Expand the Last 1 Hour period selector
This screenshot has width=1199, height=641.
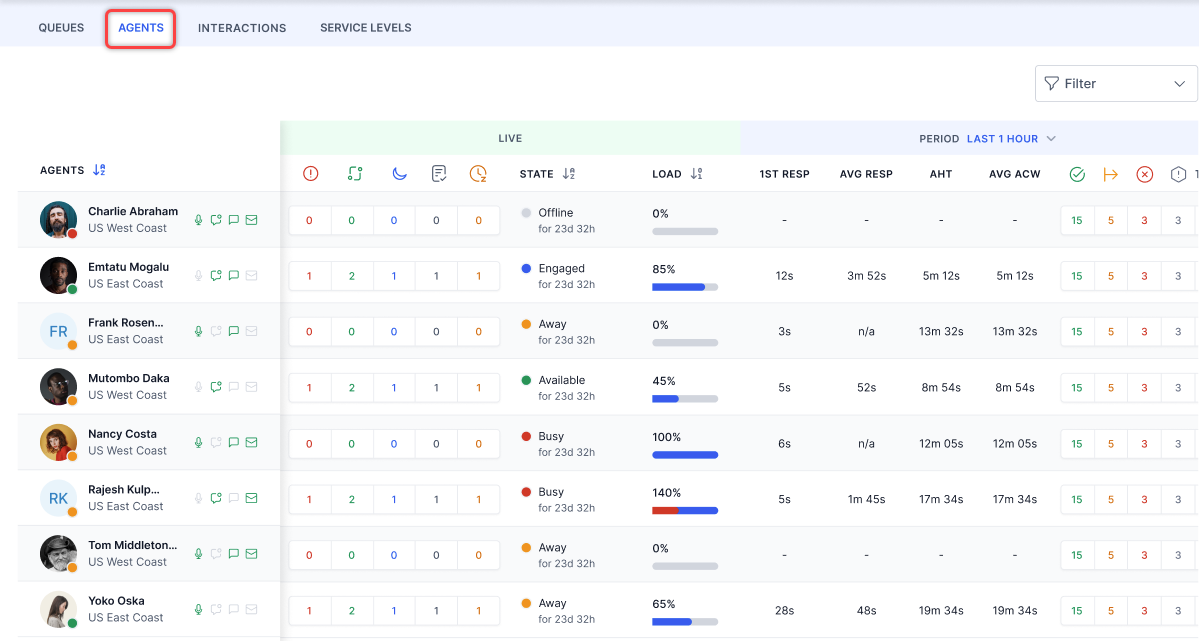coord(1010,139)
